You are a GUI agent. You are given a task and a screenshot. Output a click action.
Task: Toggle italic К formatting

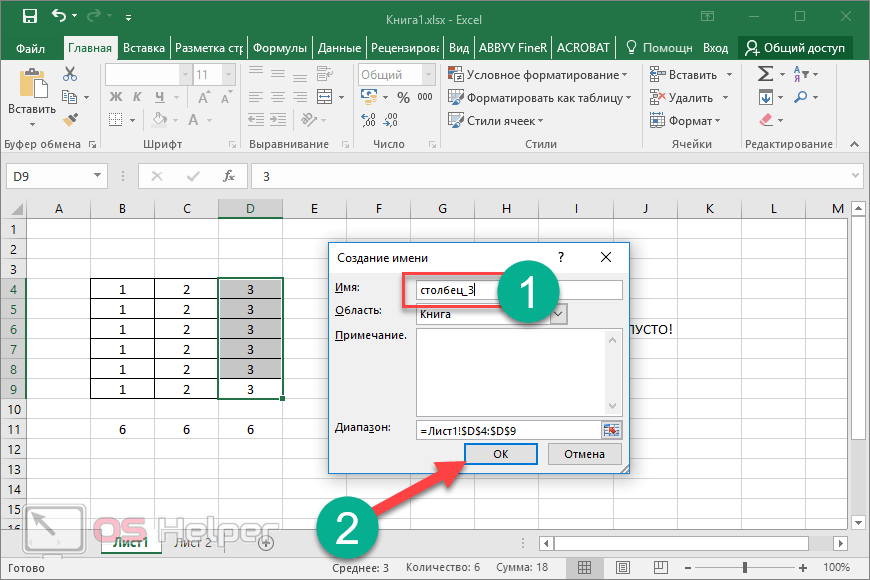(x=137, y=98)
